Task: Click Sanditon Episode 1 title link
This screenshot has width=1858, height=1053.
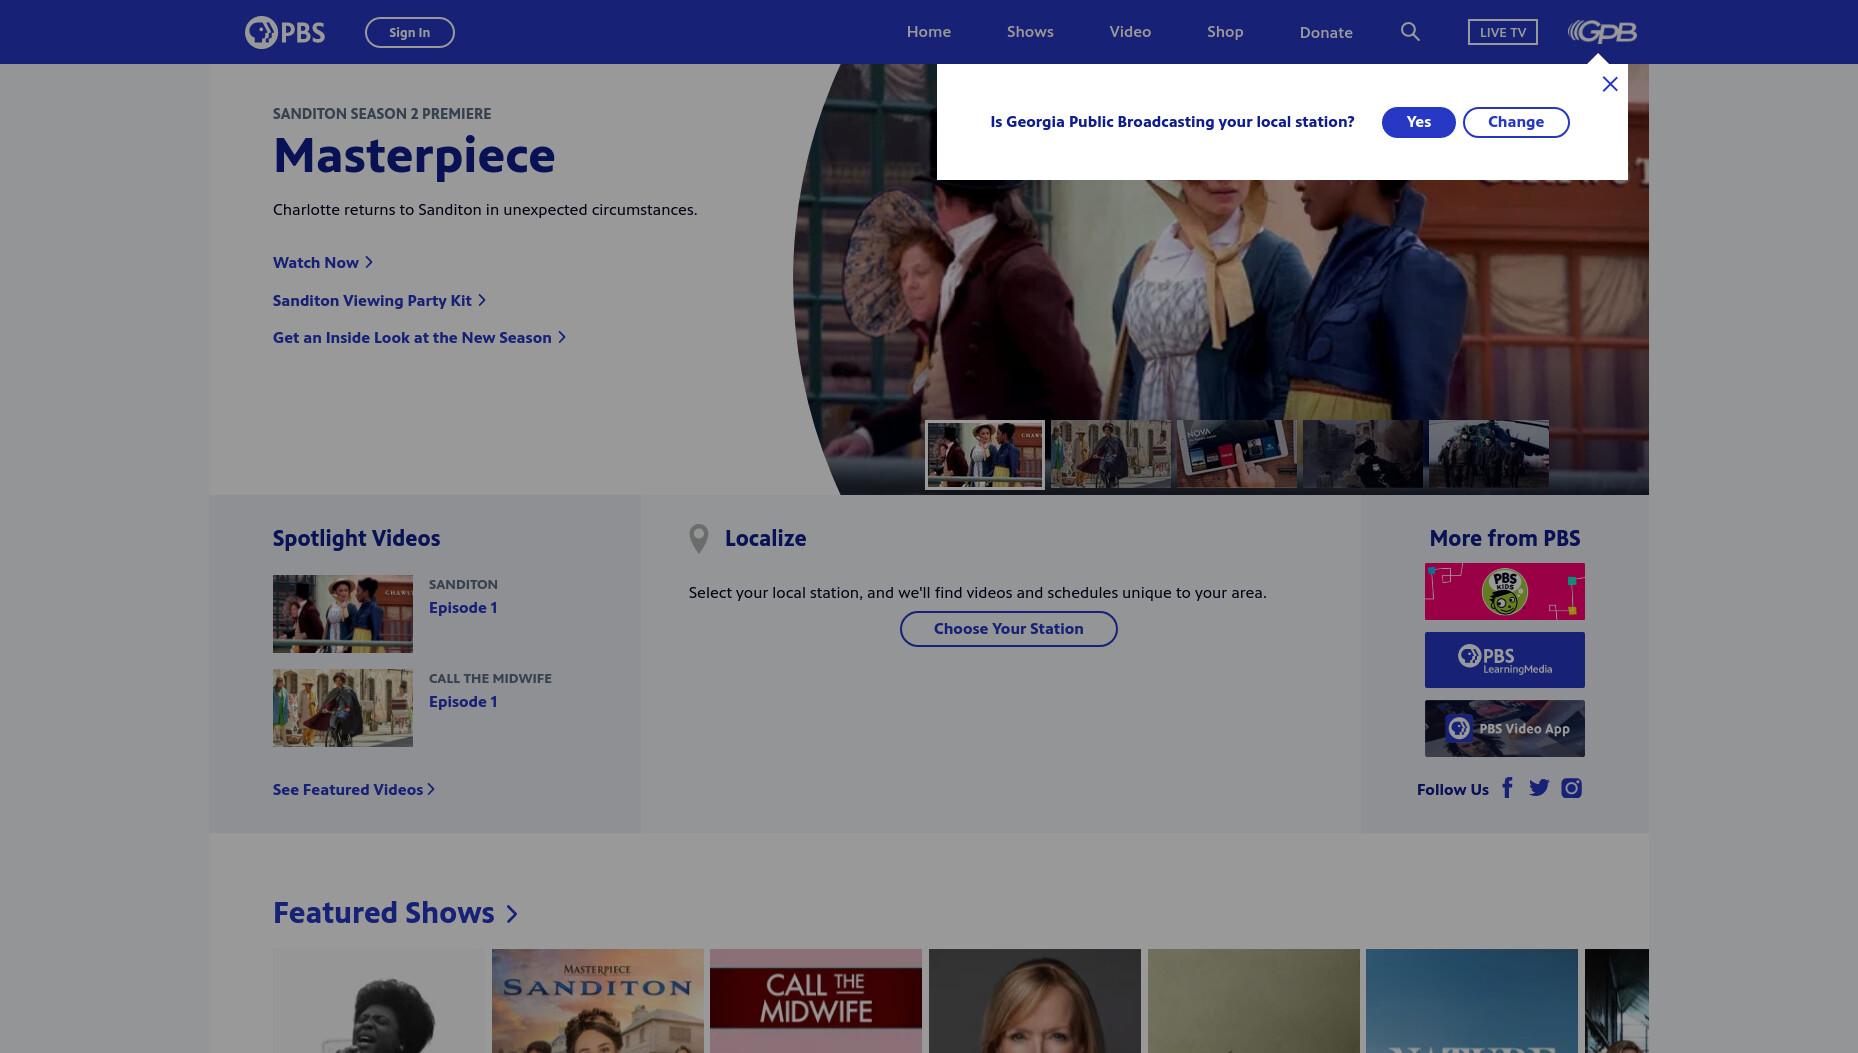Action: click(x=463, y=608)
